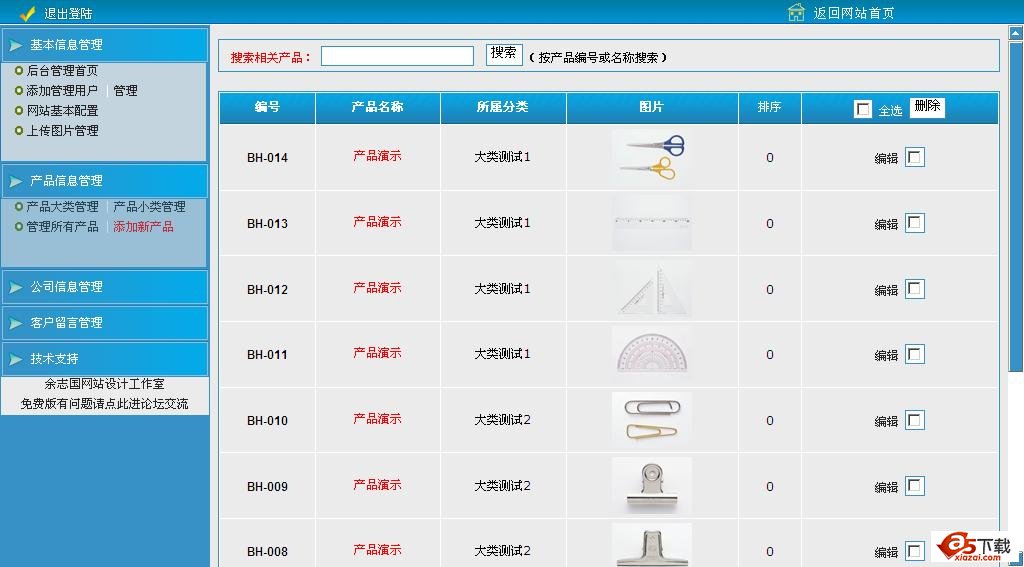Click bullet icon next to 后台管理首页
This screenshot has width=1024, height=567.
tap(18, 71)
